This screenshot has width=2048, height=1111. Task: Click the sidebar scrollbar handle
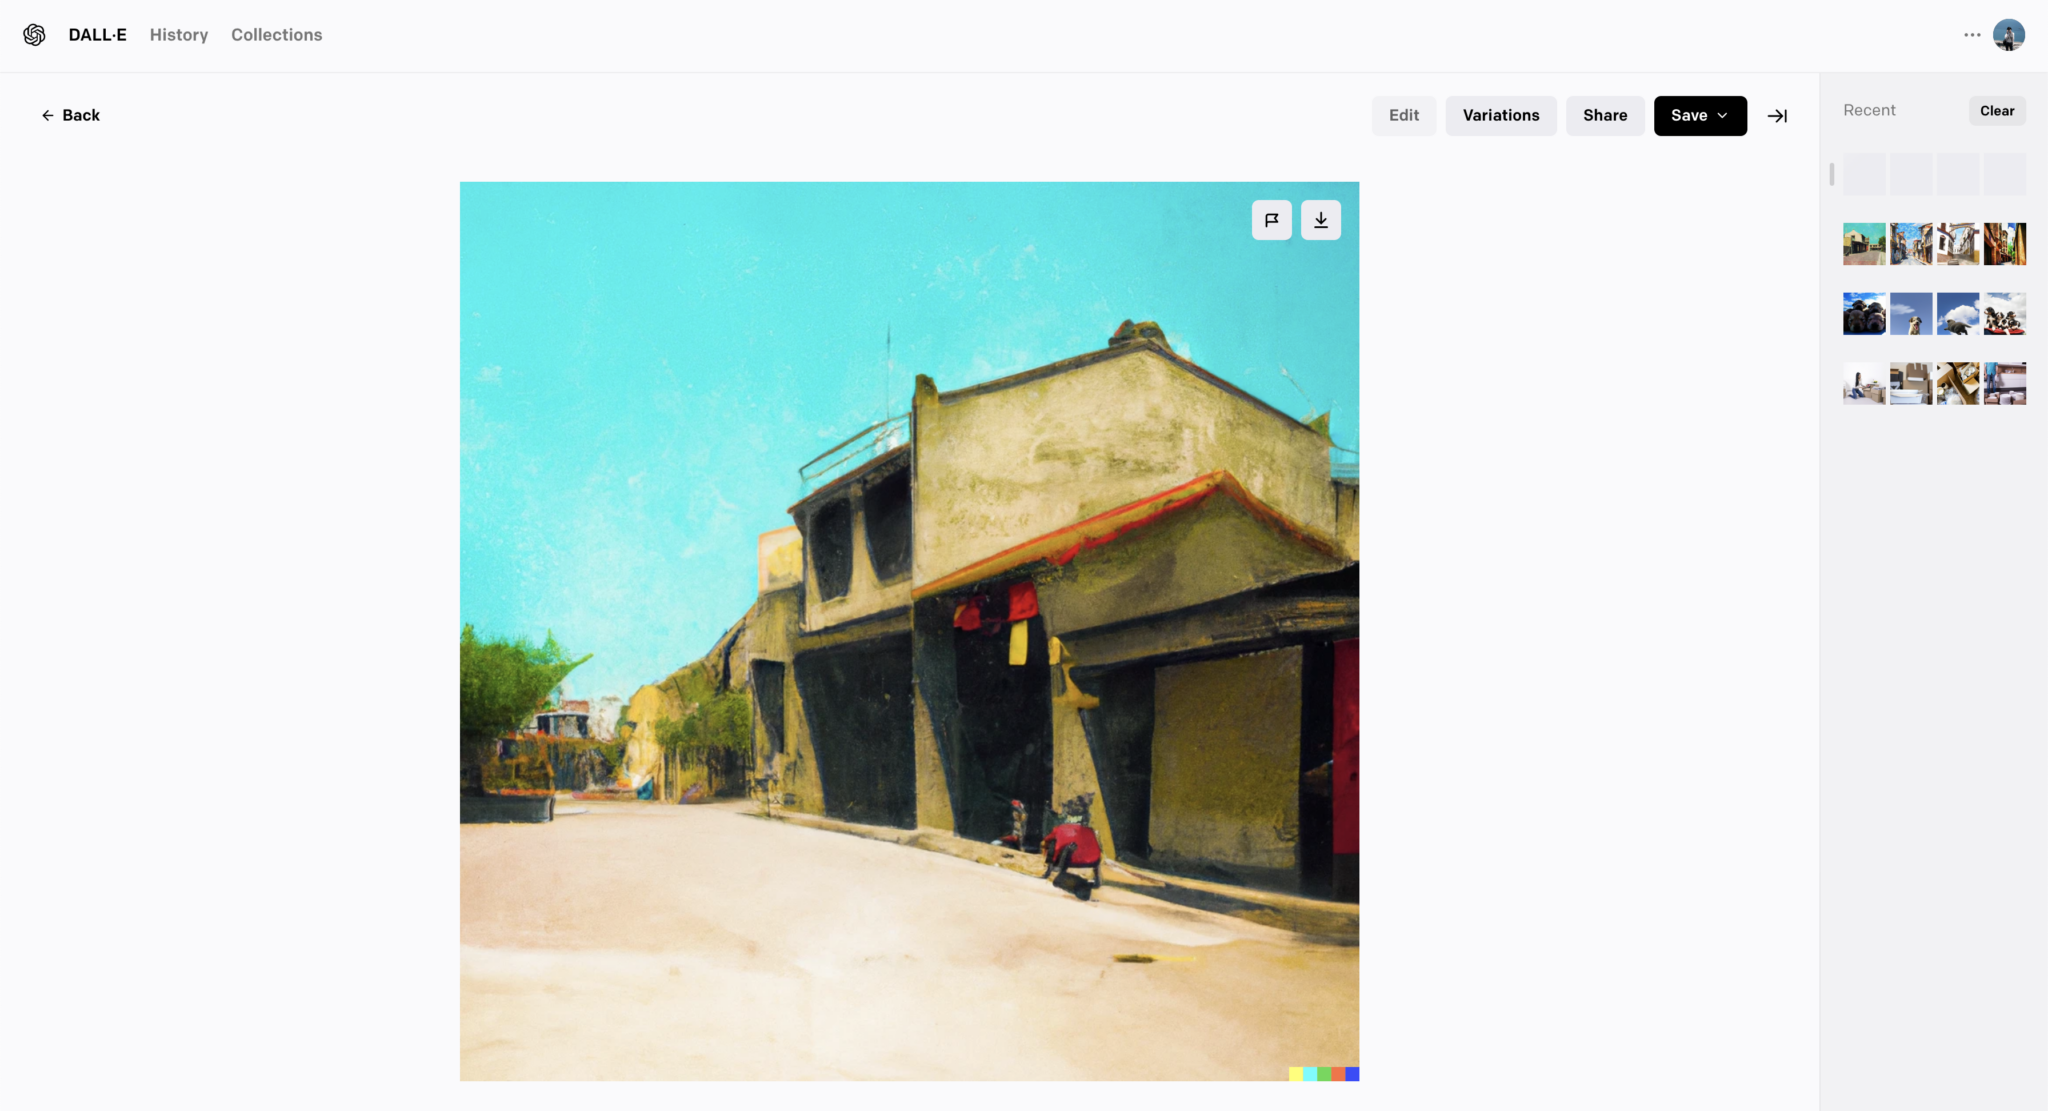pos(1831,175)
